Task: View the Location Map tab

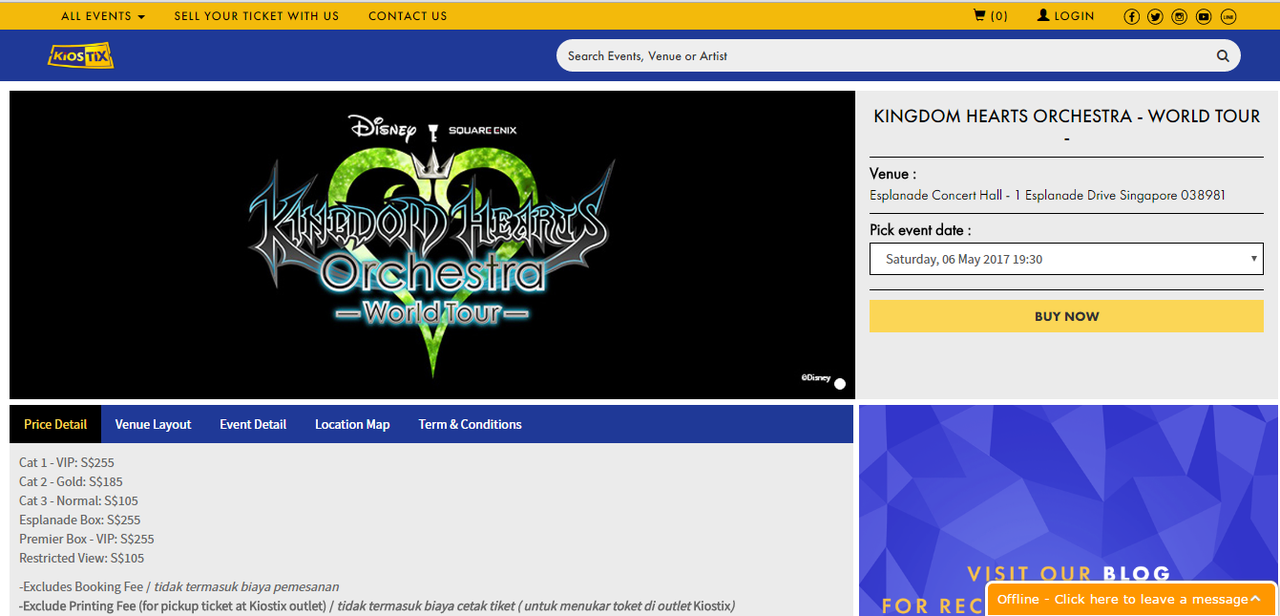Action: point(352,424)
